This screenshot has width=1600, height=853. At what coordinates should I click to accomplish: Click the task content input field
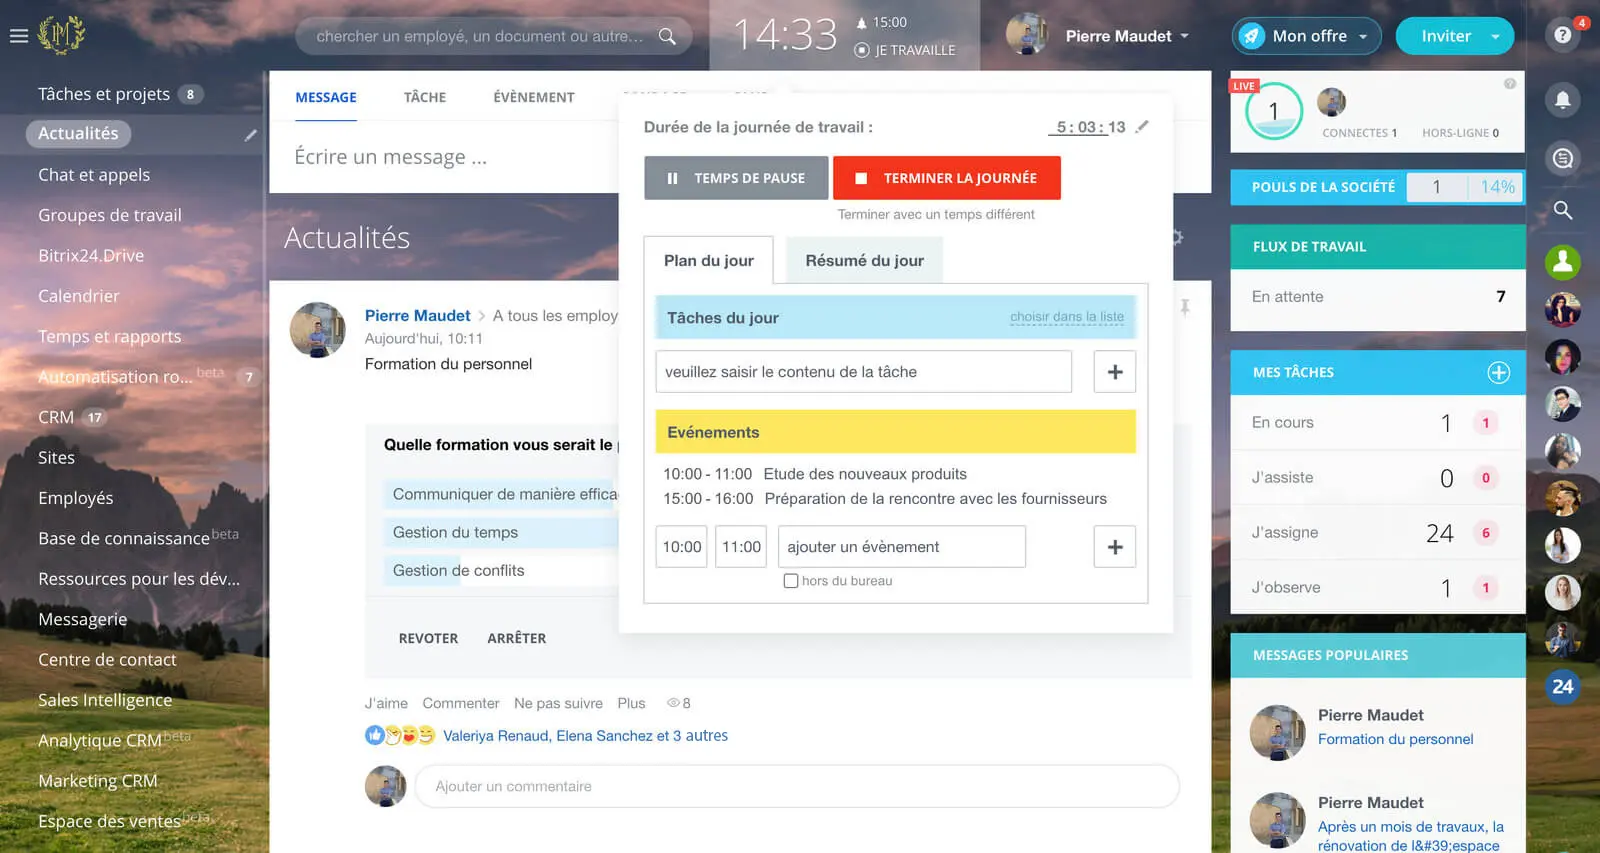click(863, 372)
